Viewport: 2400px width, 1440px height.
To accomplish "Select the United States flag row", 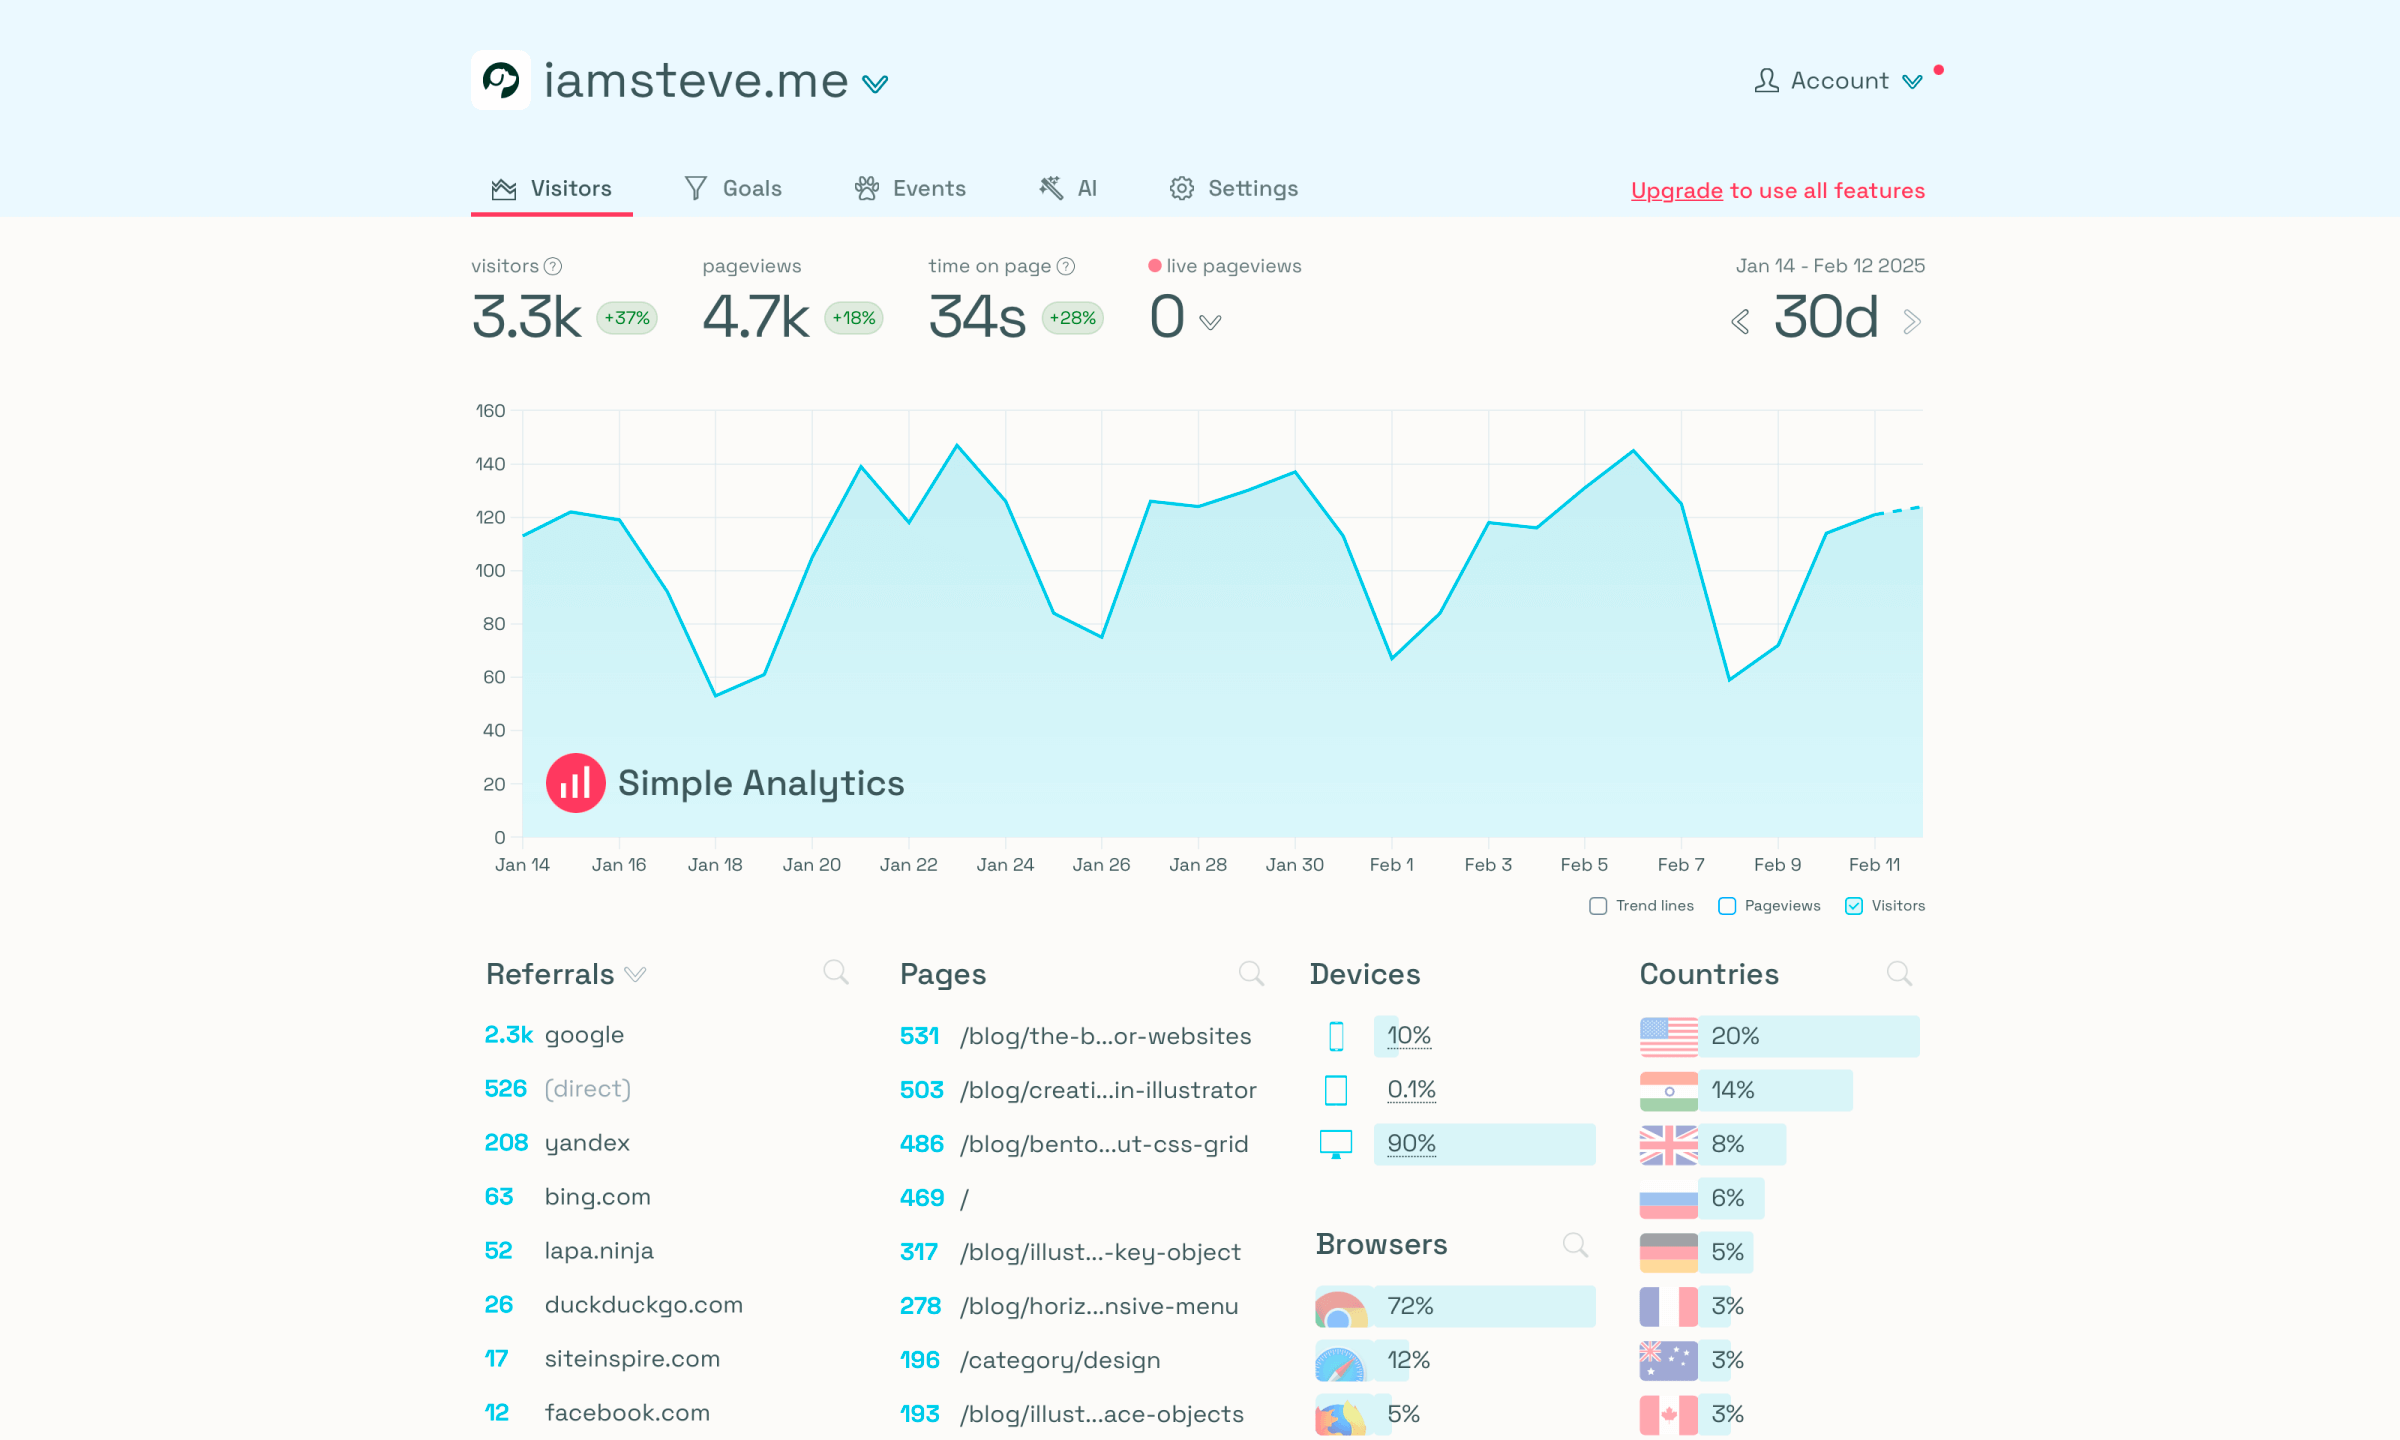I will click(x=1780, y=1036).
